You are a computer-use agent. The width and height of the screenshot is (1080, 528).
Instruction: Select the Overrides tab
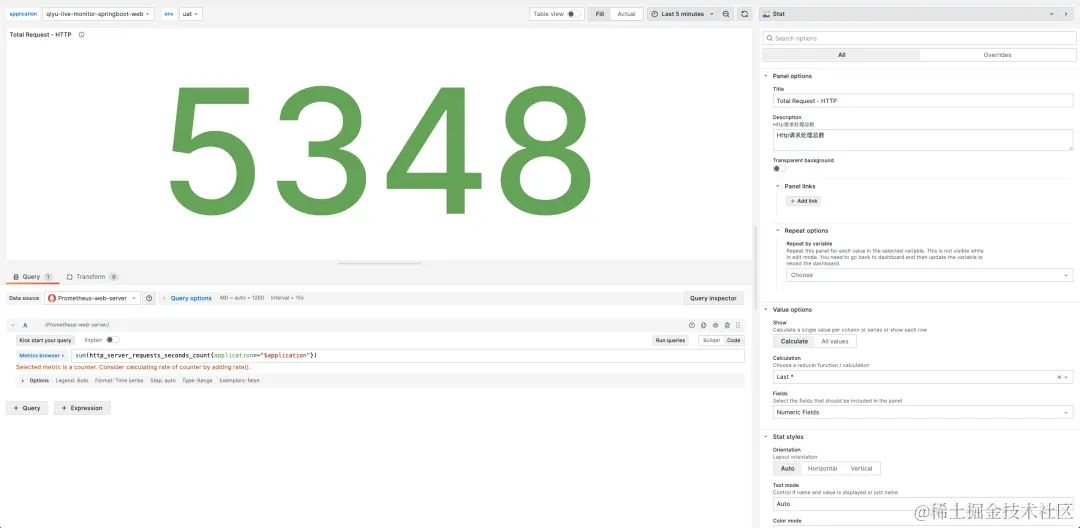(997, 55)
